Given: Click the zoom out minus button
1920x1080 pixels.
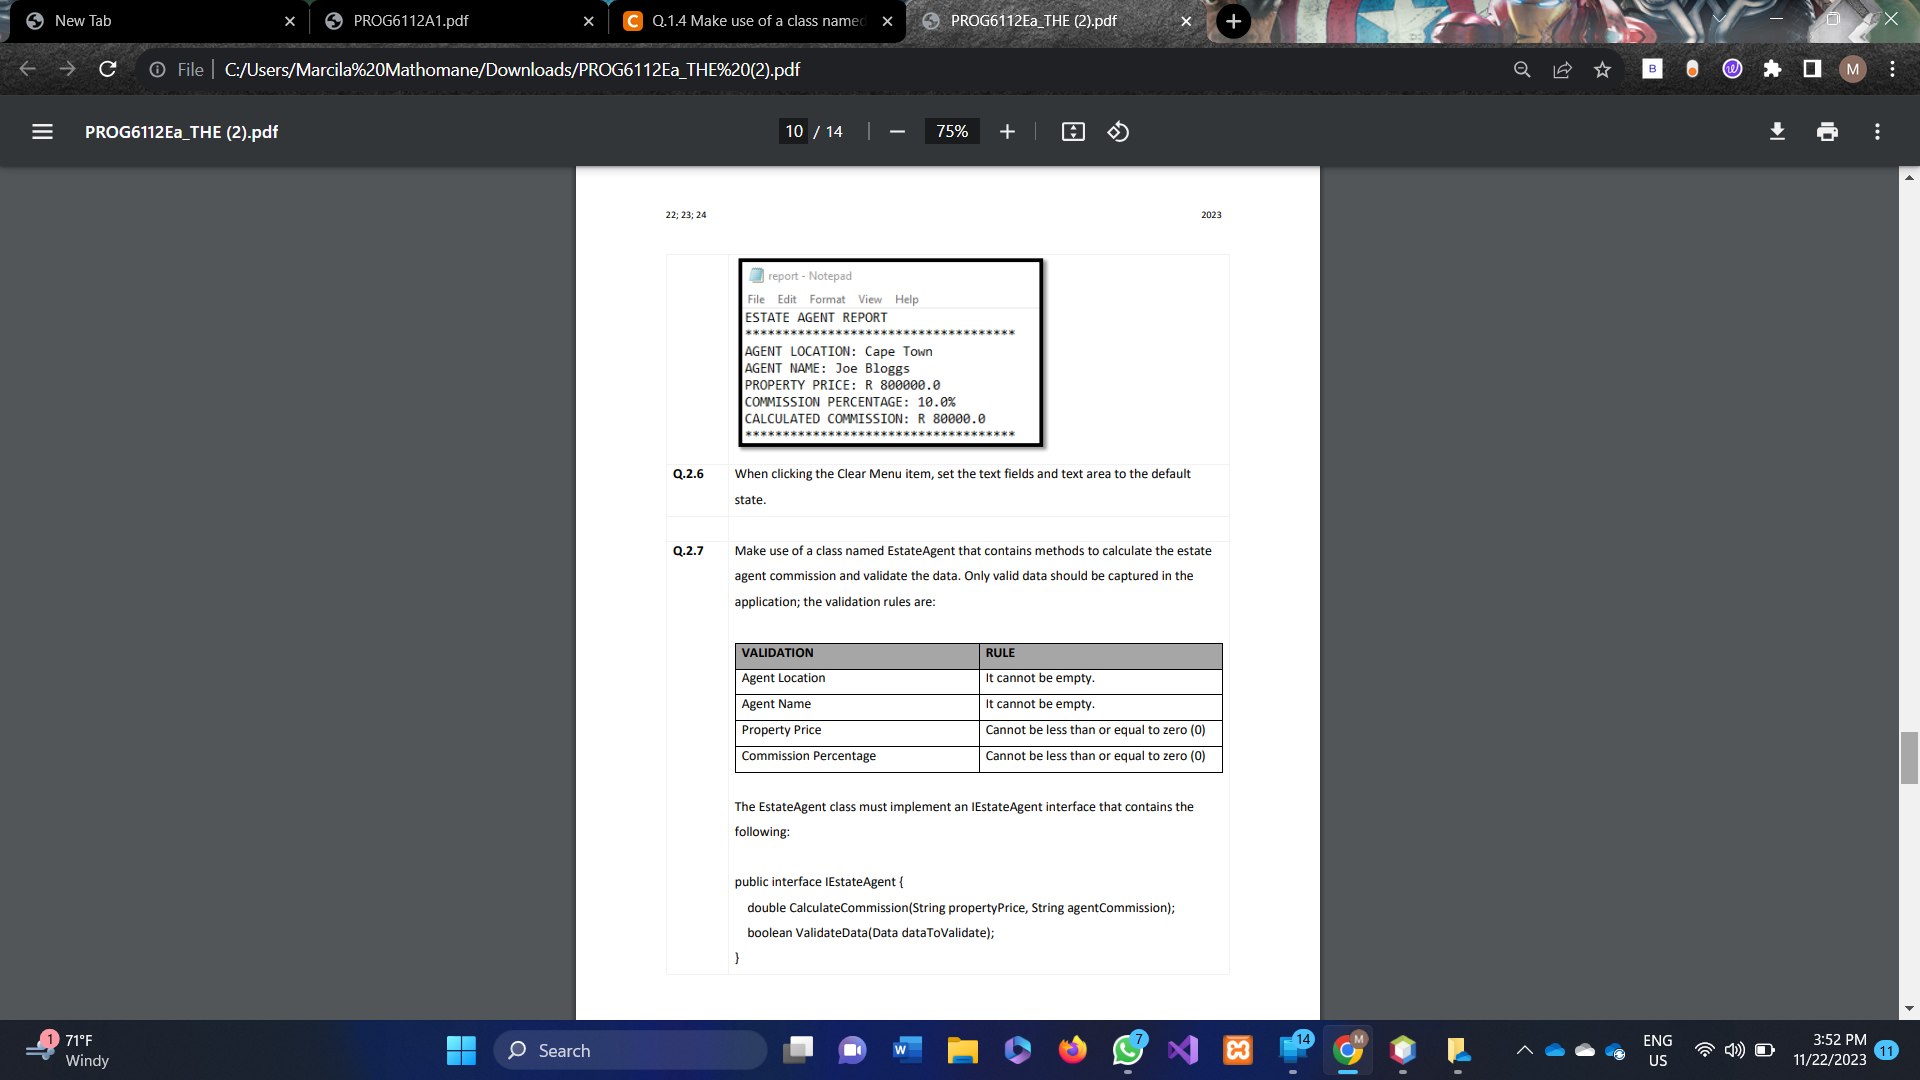Looking at the screenshot, I should [x=897, y=132].
